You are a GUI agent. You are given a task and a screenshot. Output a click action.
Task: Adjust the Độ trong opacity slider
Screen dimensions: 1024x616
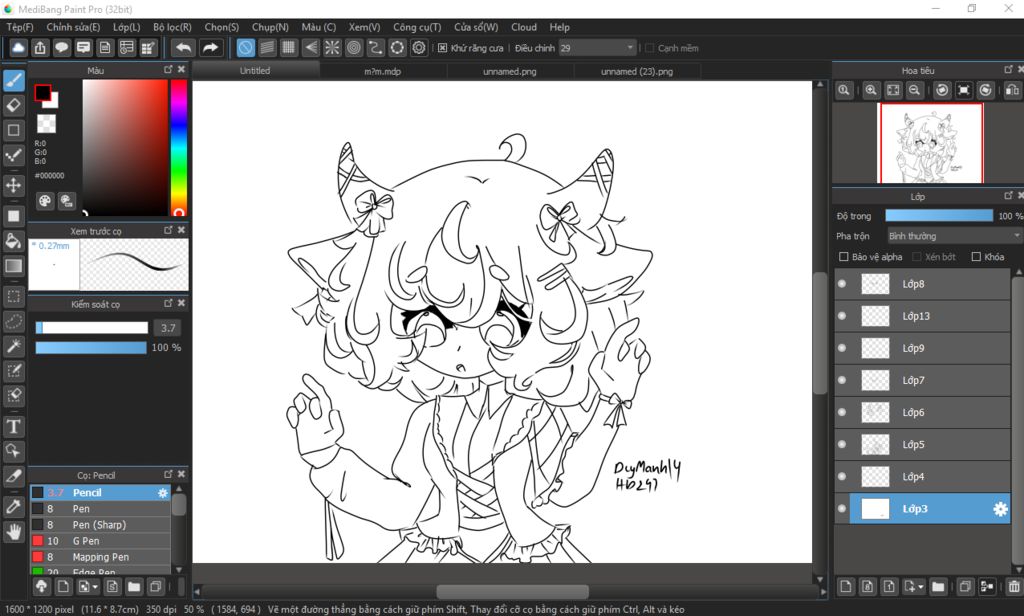938,216
